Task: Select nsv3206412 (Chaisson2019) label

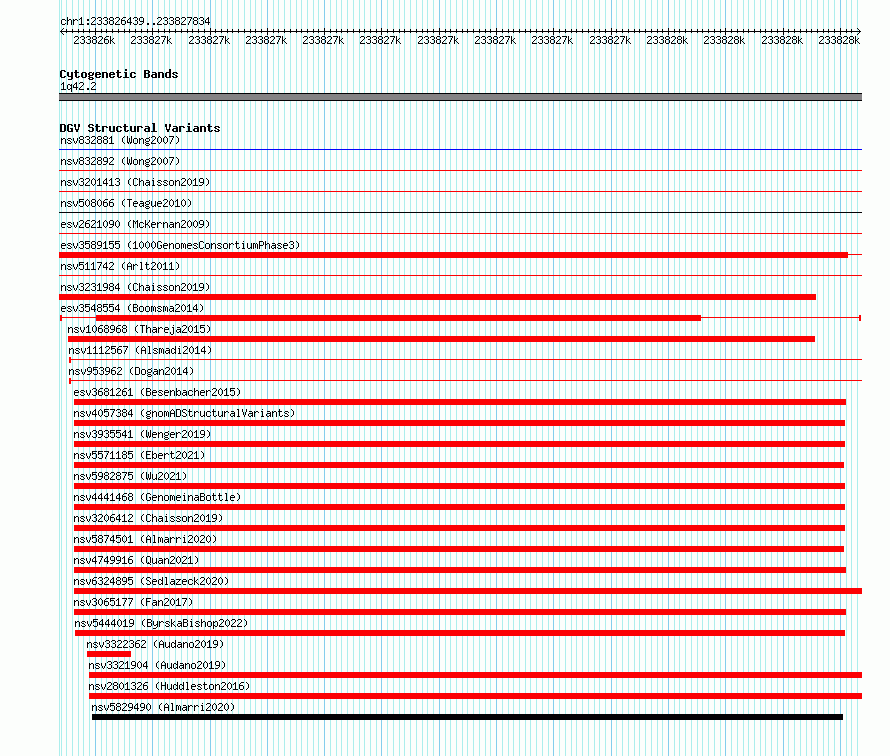Action: [148, 518]
